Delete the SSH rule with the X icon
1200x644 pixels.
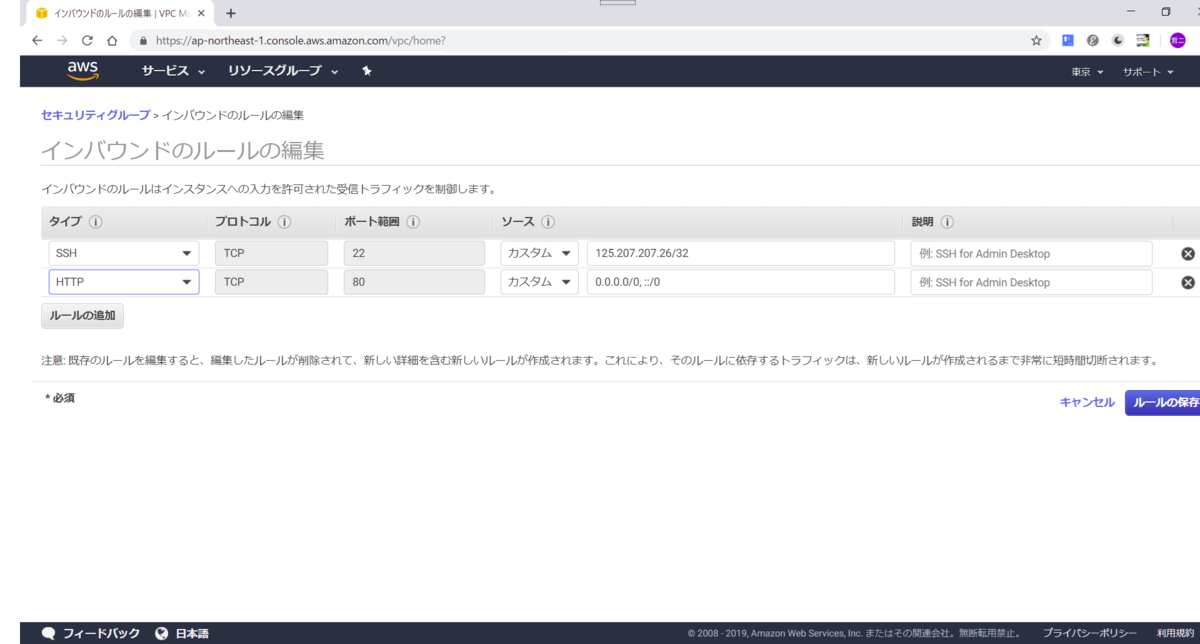click(x=1187, y=253)
